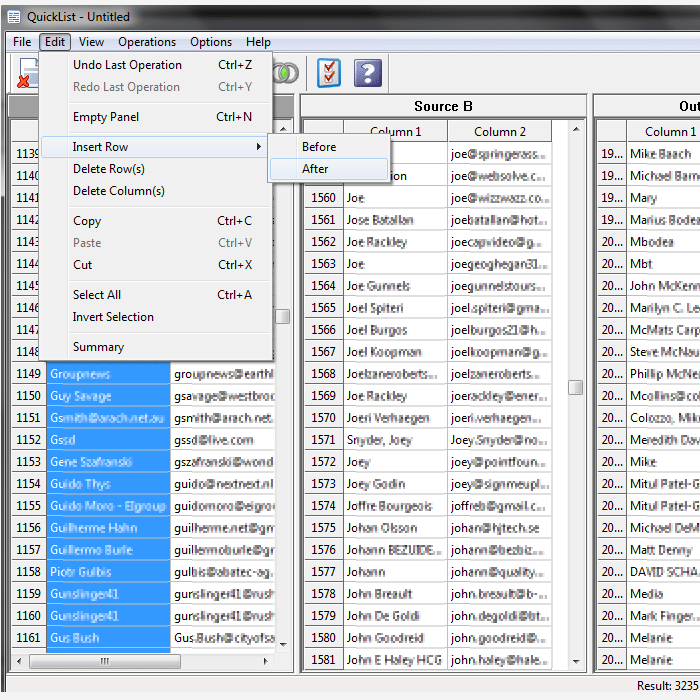700x700 pixels.
Task: Click the gssd@live.com cell
Action: click(223, 440)
